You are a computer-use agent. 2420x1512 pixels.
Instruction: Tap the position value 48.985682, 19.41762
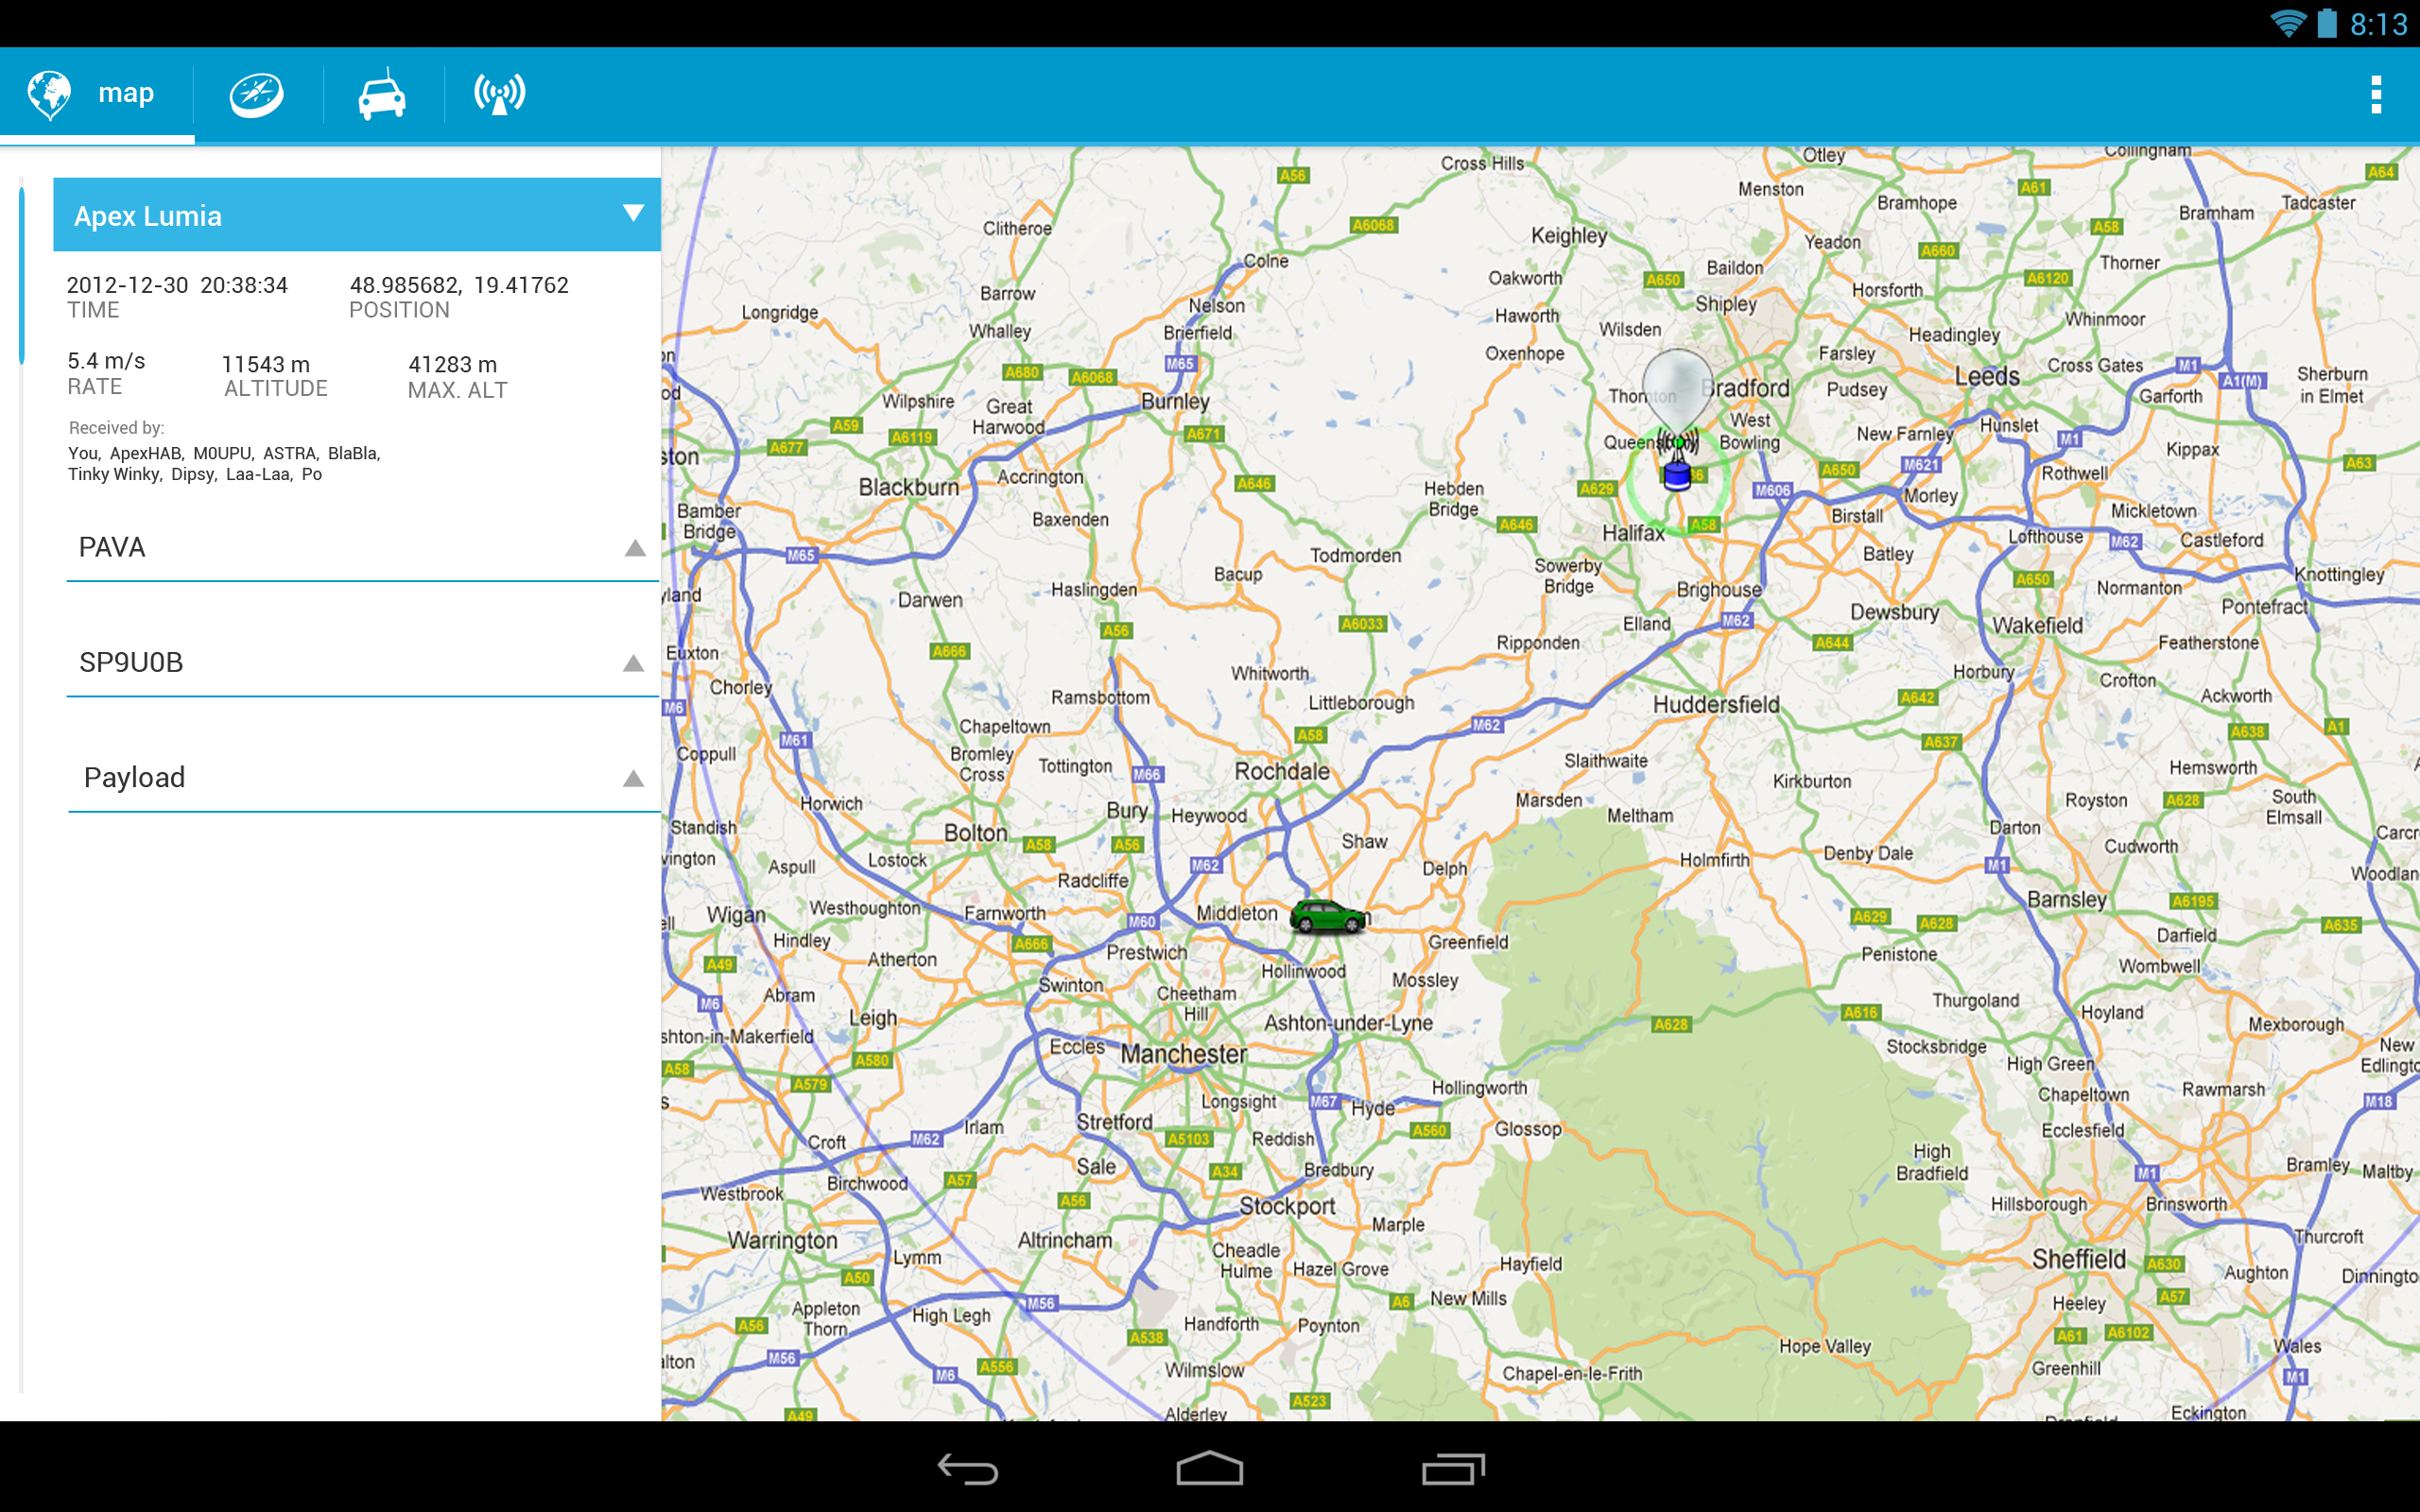(x=459, y=285)
